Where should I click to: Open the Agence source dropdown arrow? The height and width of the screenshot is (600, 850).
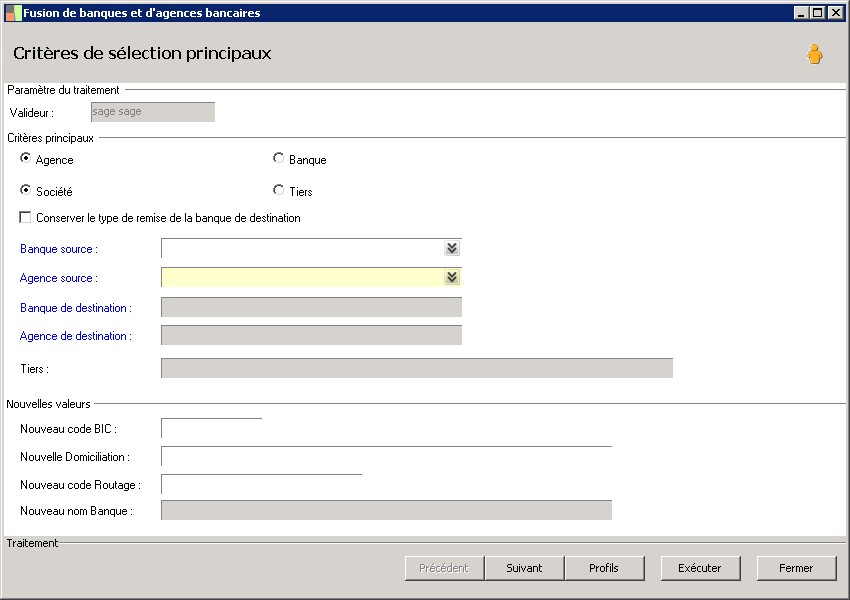pos(452,278)
